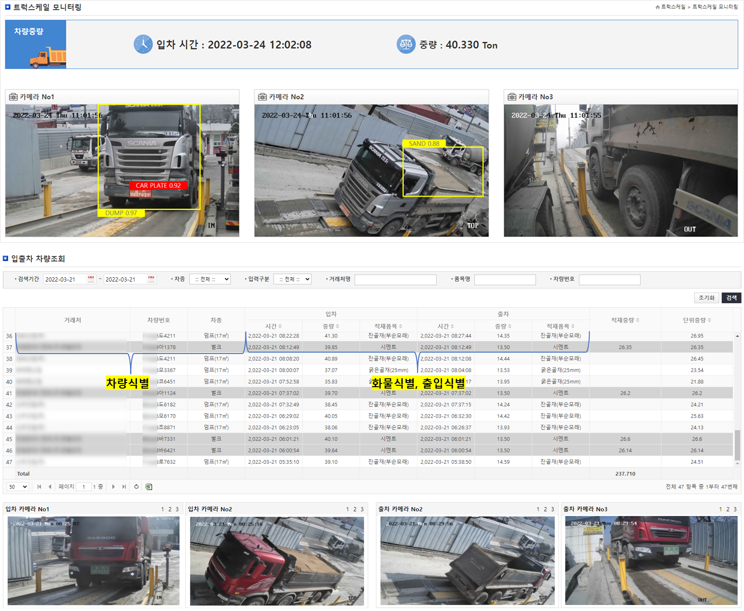The height and width of the screenshot is (611, 744).
Task: Click the 검색 search button
Action: [x=731, y=298]
